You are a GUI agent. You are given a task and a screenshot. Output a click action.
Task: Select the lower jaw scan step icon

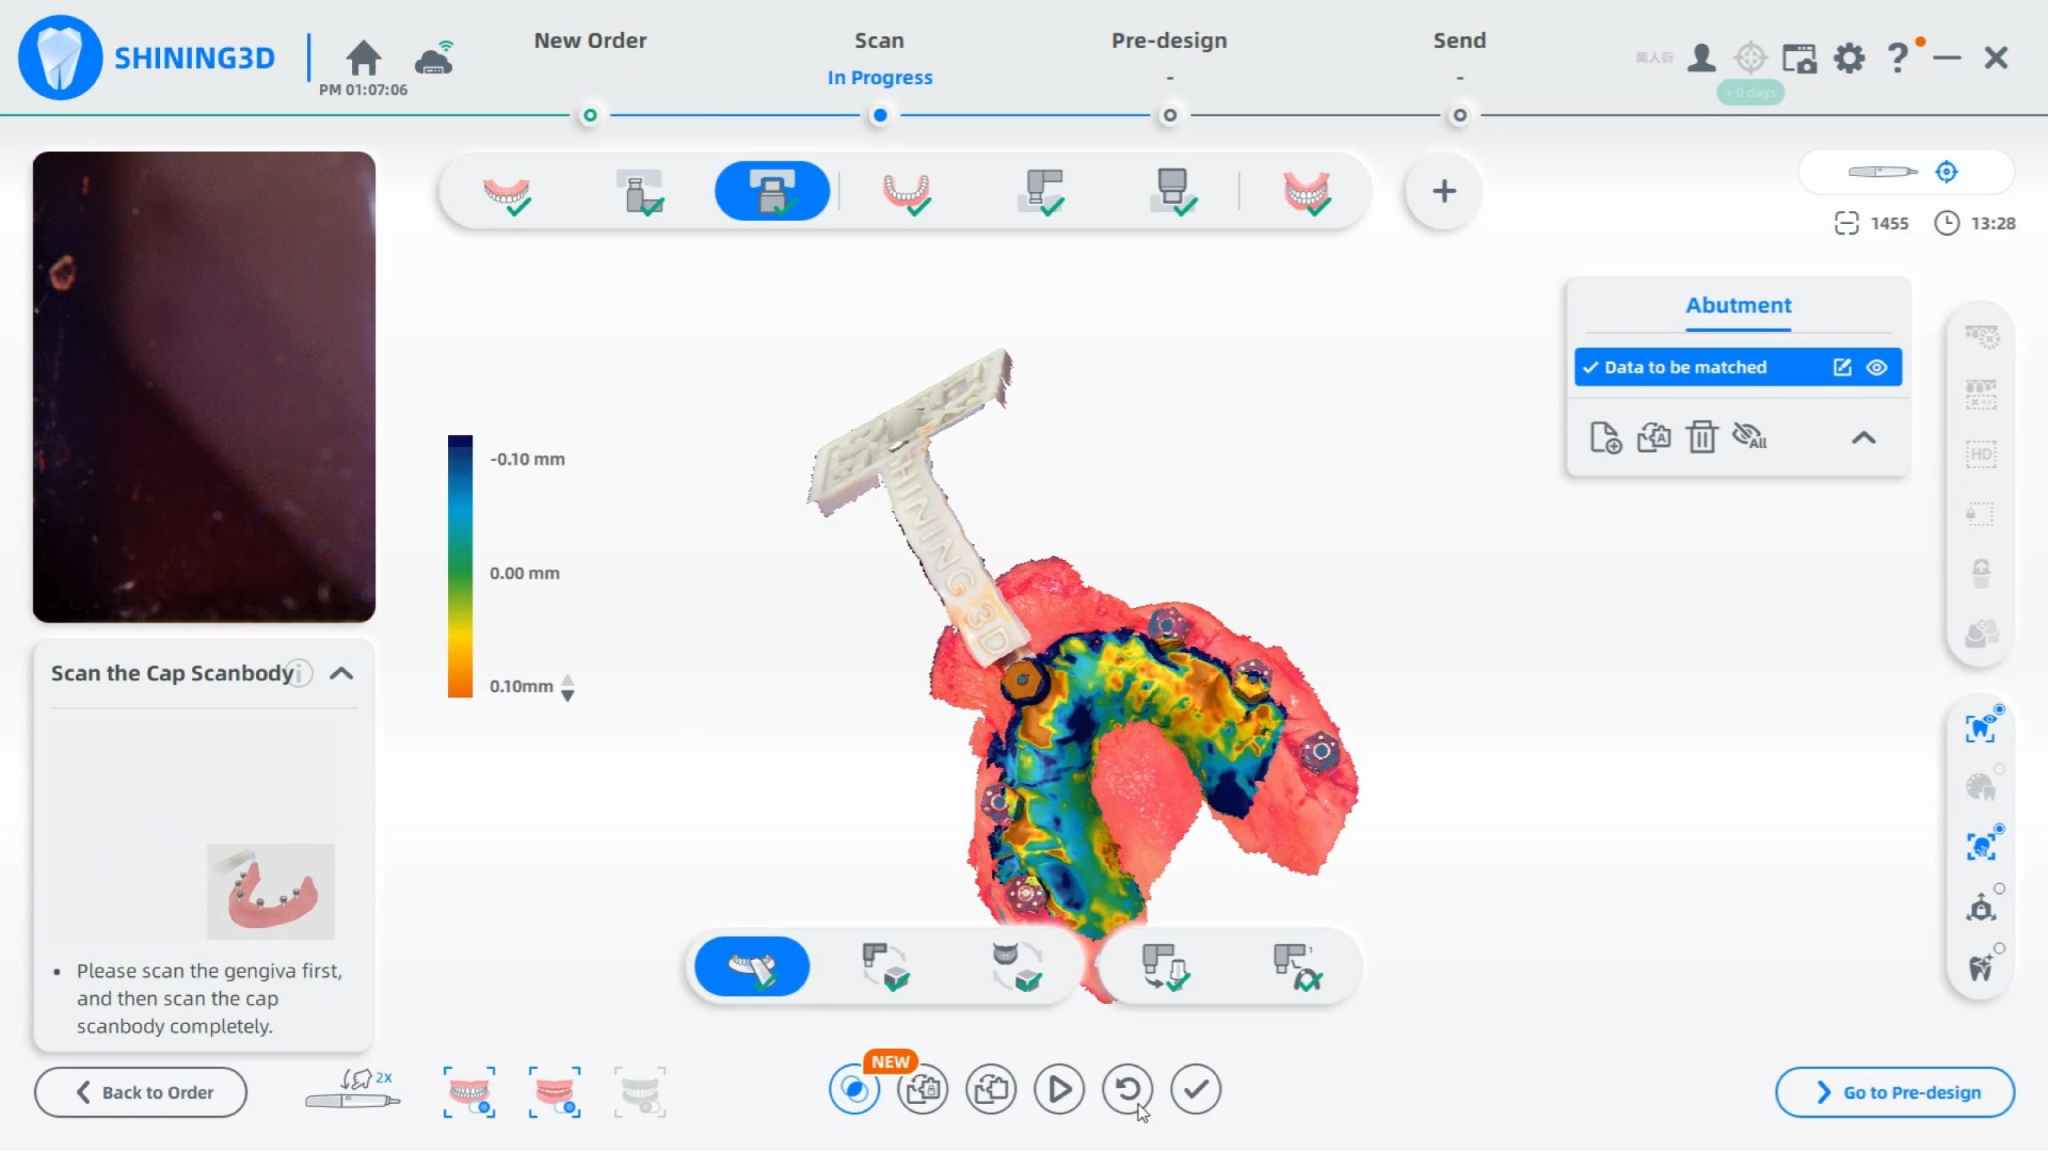click(906, 191)
